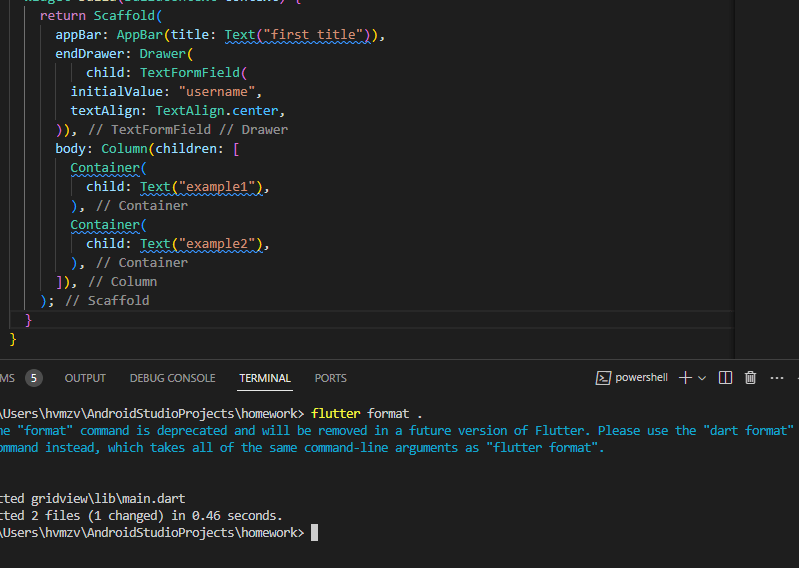Split the terminal pane

tap(725, 377)
